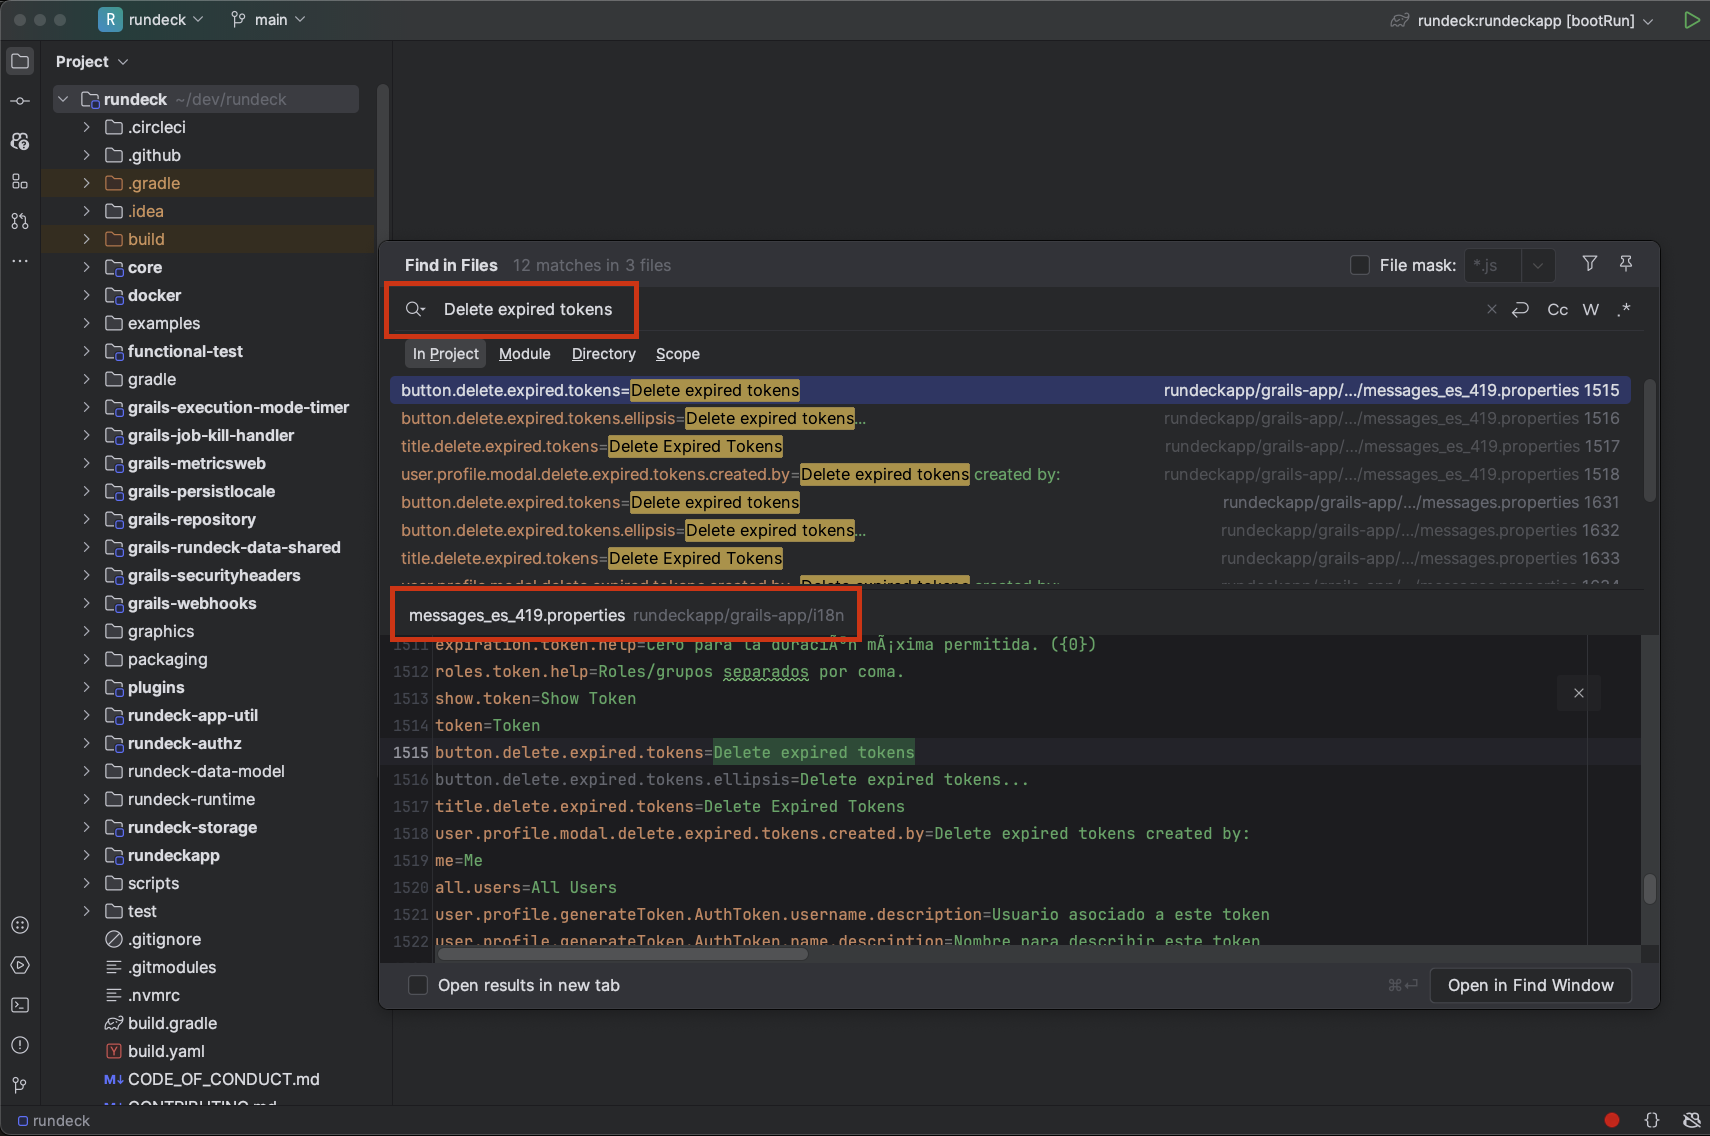The height and width of the screenshot is (1136, 1710).
Task: Open the Services tool window icon
Action: (20, 925)
